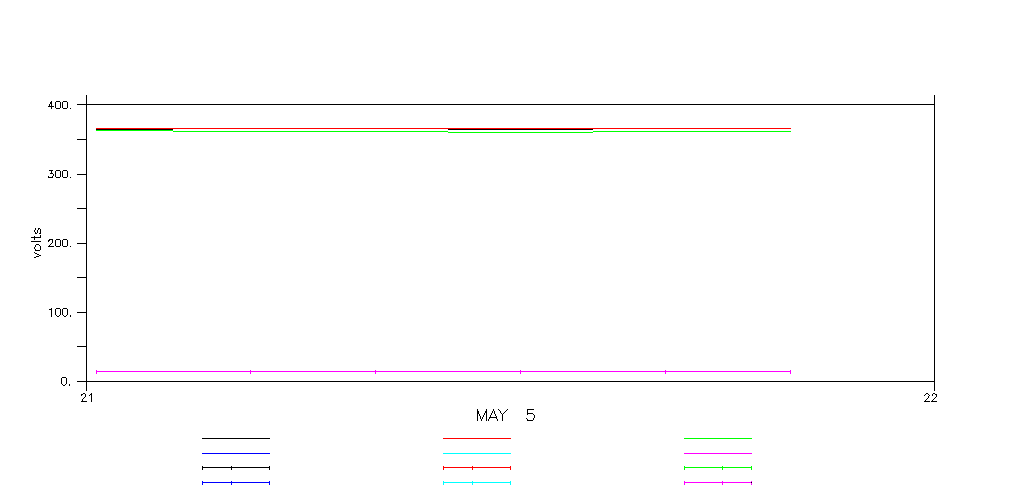1009x504 pixels.
Task: Click the "0." y-axis tick label
Action: coord(65,381)
